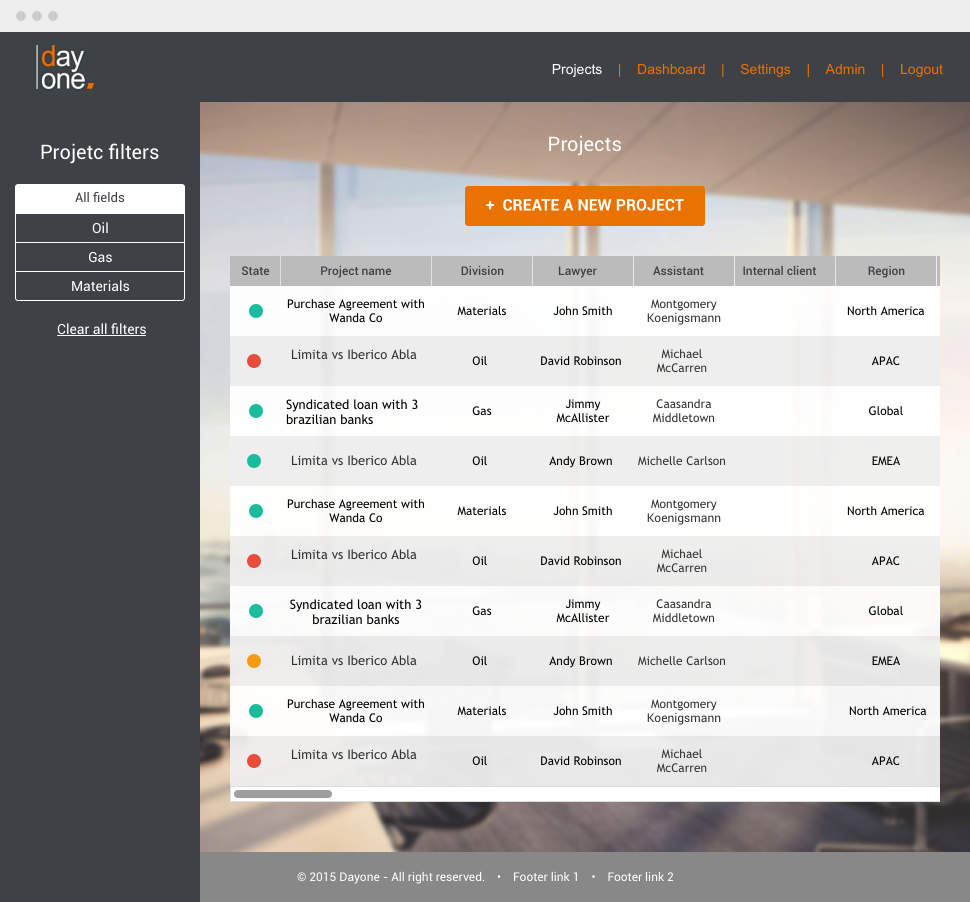This screenshot has height=902, width=970.
Task: Click the Clear all filters link
Action: tap(101, 329)
